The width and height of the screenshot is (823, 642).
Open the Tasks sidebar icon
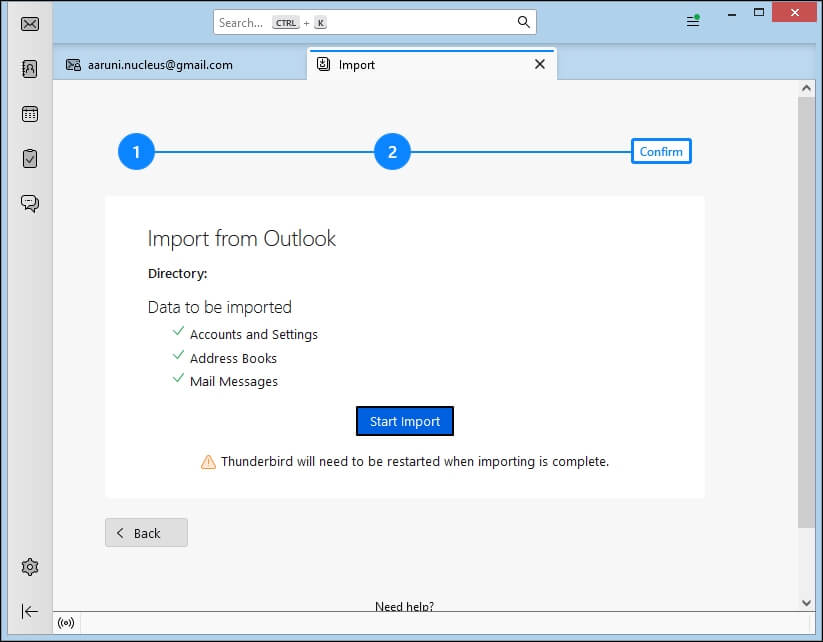tap(30, 159)
